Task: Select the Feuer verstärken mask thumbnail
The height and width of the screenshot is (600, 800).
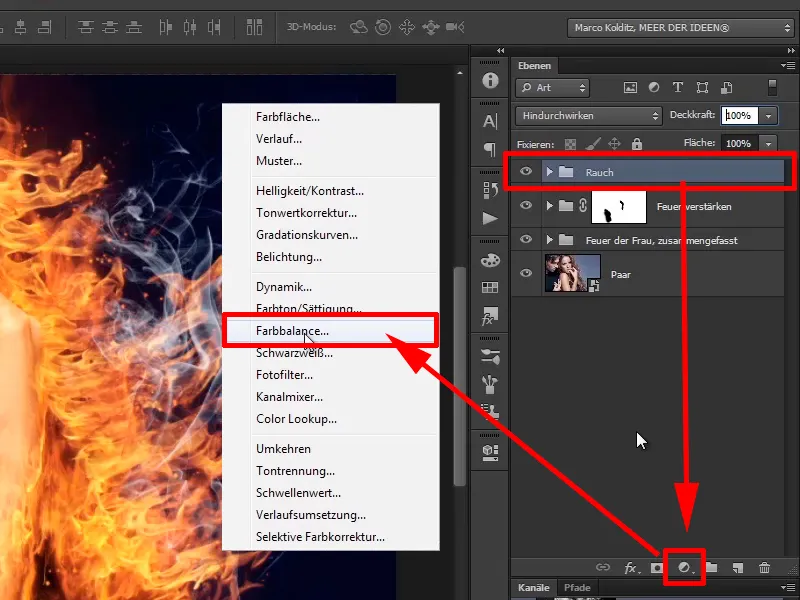Action: point(619,207)
